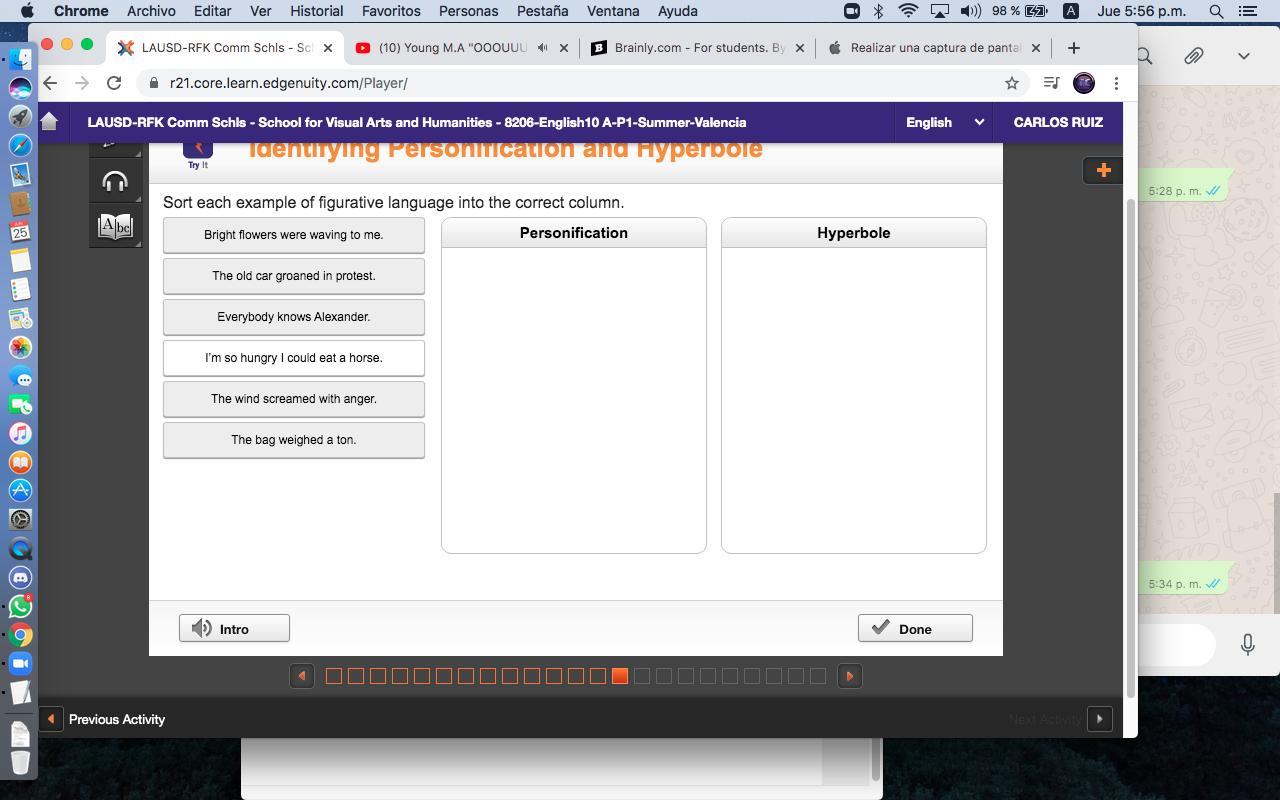
Task: Select 'The old car groaned in protest.' tile
Action: [x=294, y=276]
